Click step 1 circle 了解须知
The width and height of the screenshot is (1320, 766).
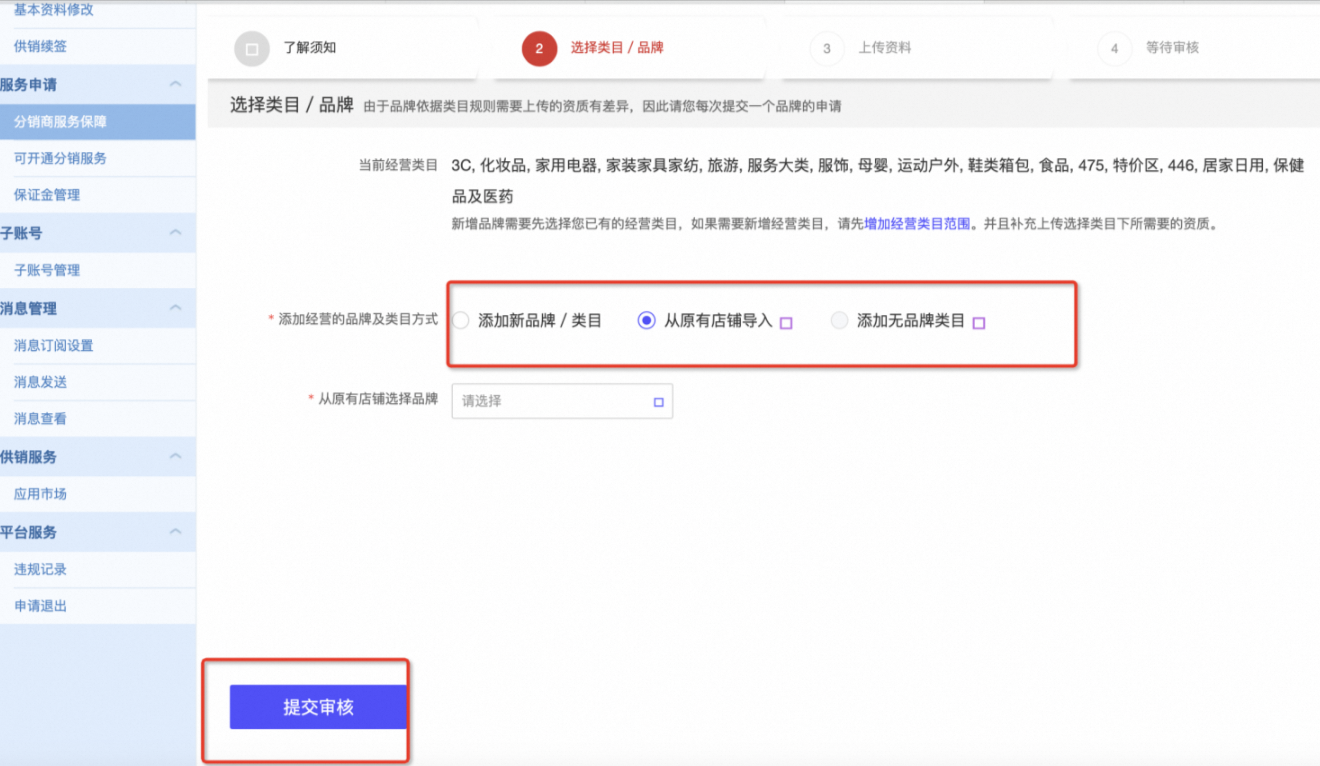[252, 48]
